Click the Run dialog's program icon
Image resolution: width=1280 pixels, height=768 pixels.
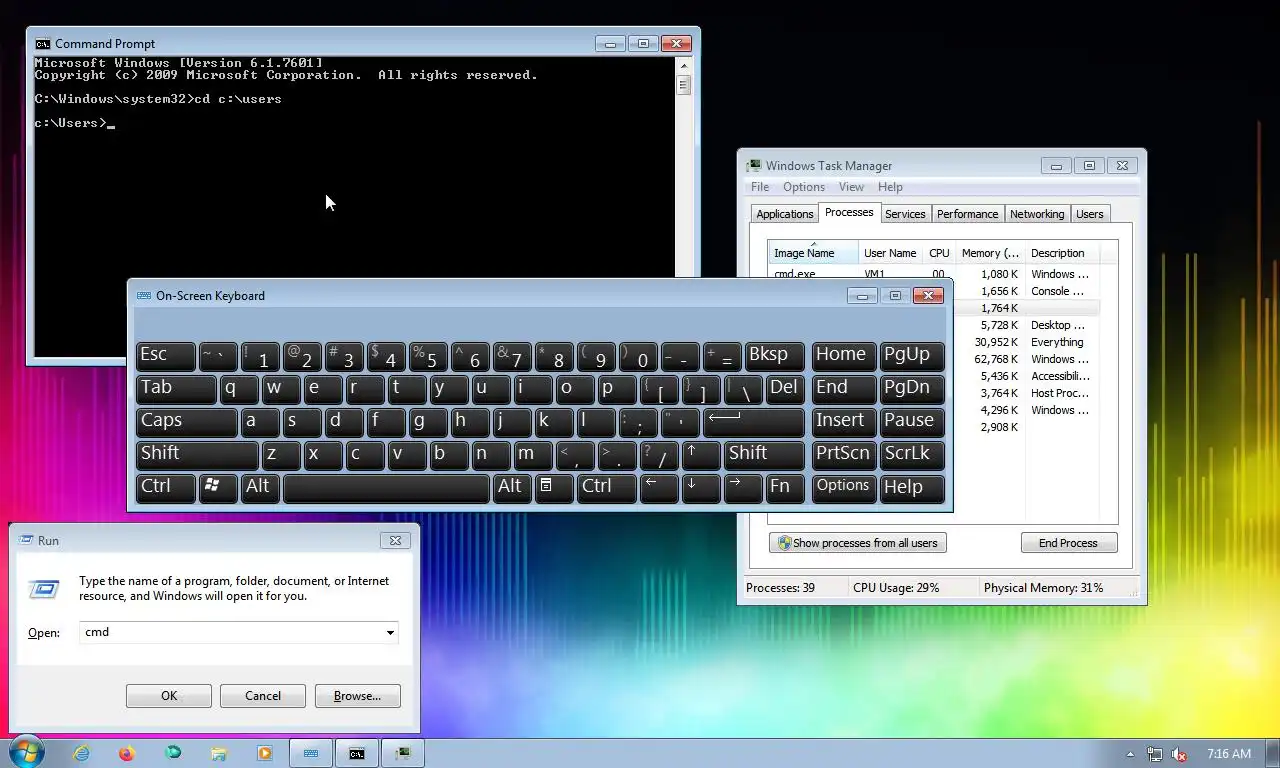(44, 589)
